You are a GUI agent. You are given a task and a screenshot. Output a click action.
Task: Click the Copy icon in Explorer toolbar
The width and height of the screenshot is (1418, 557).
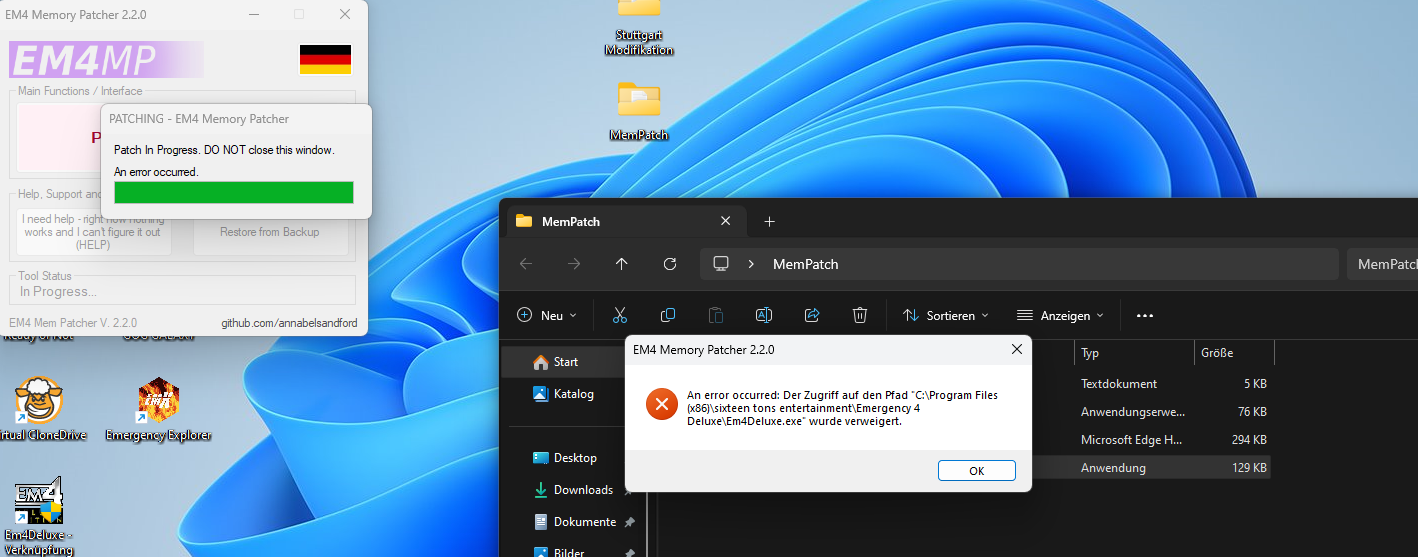click(x=668, y=315)
